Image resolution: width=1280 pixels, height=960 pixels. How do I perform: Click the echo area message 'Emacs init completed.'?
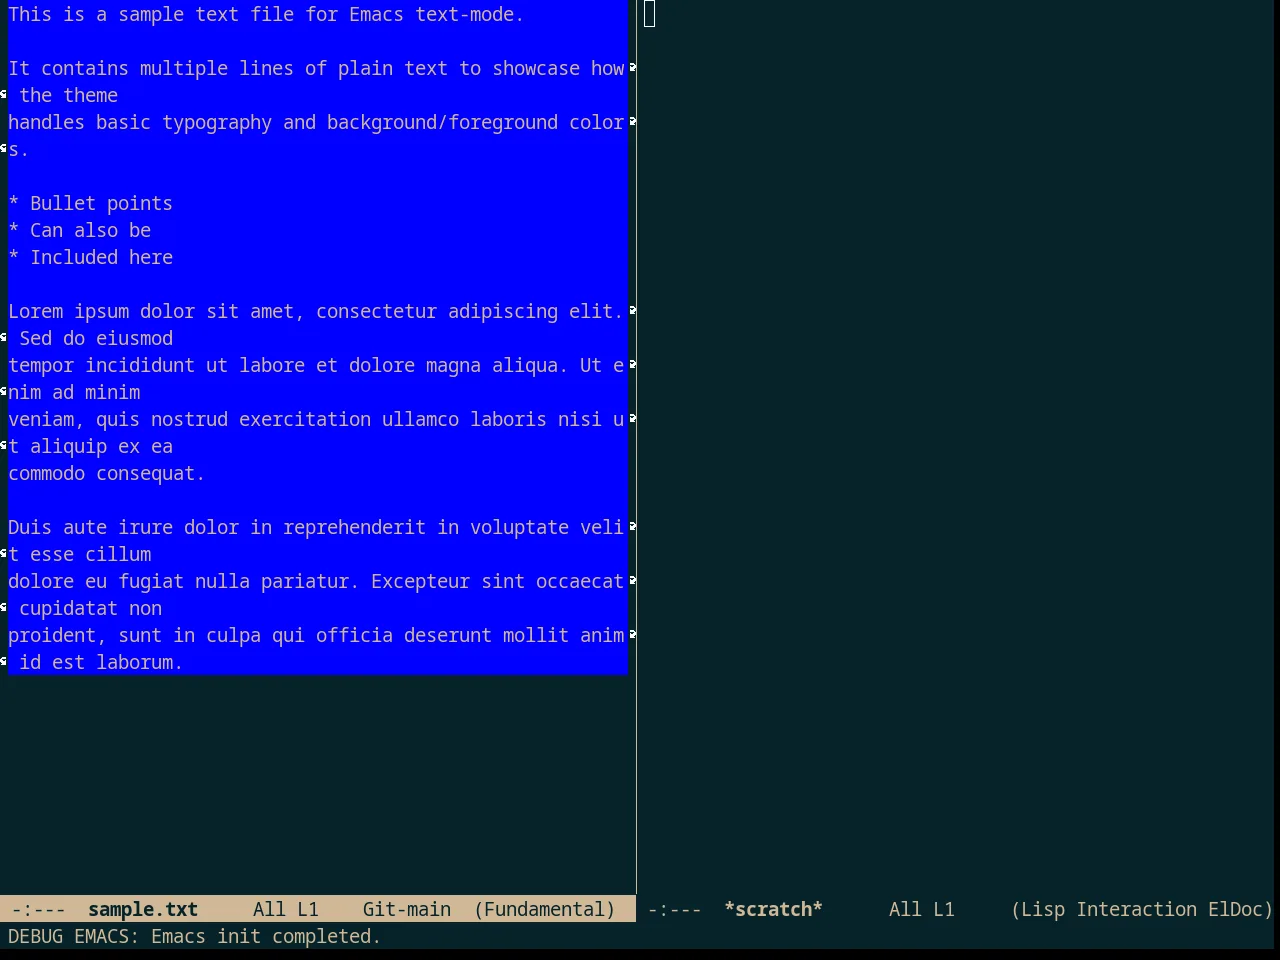pos(266,936)
